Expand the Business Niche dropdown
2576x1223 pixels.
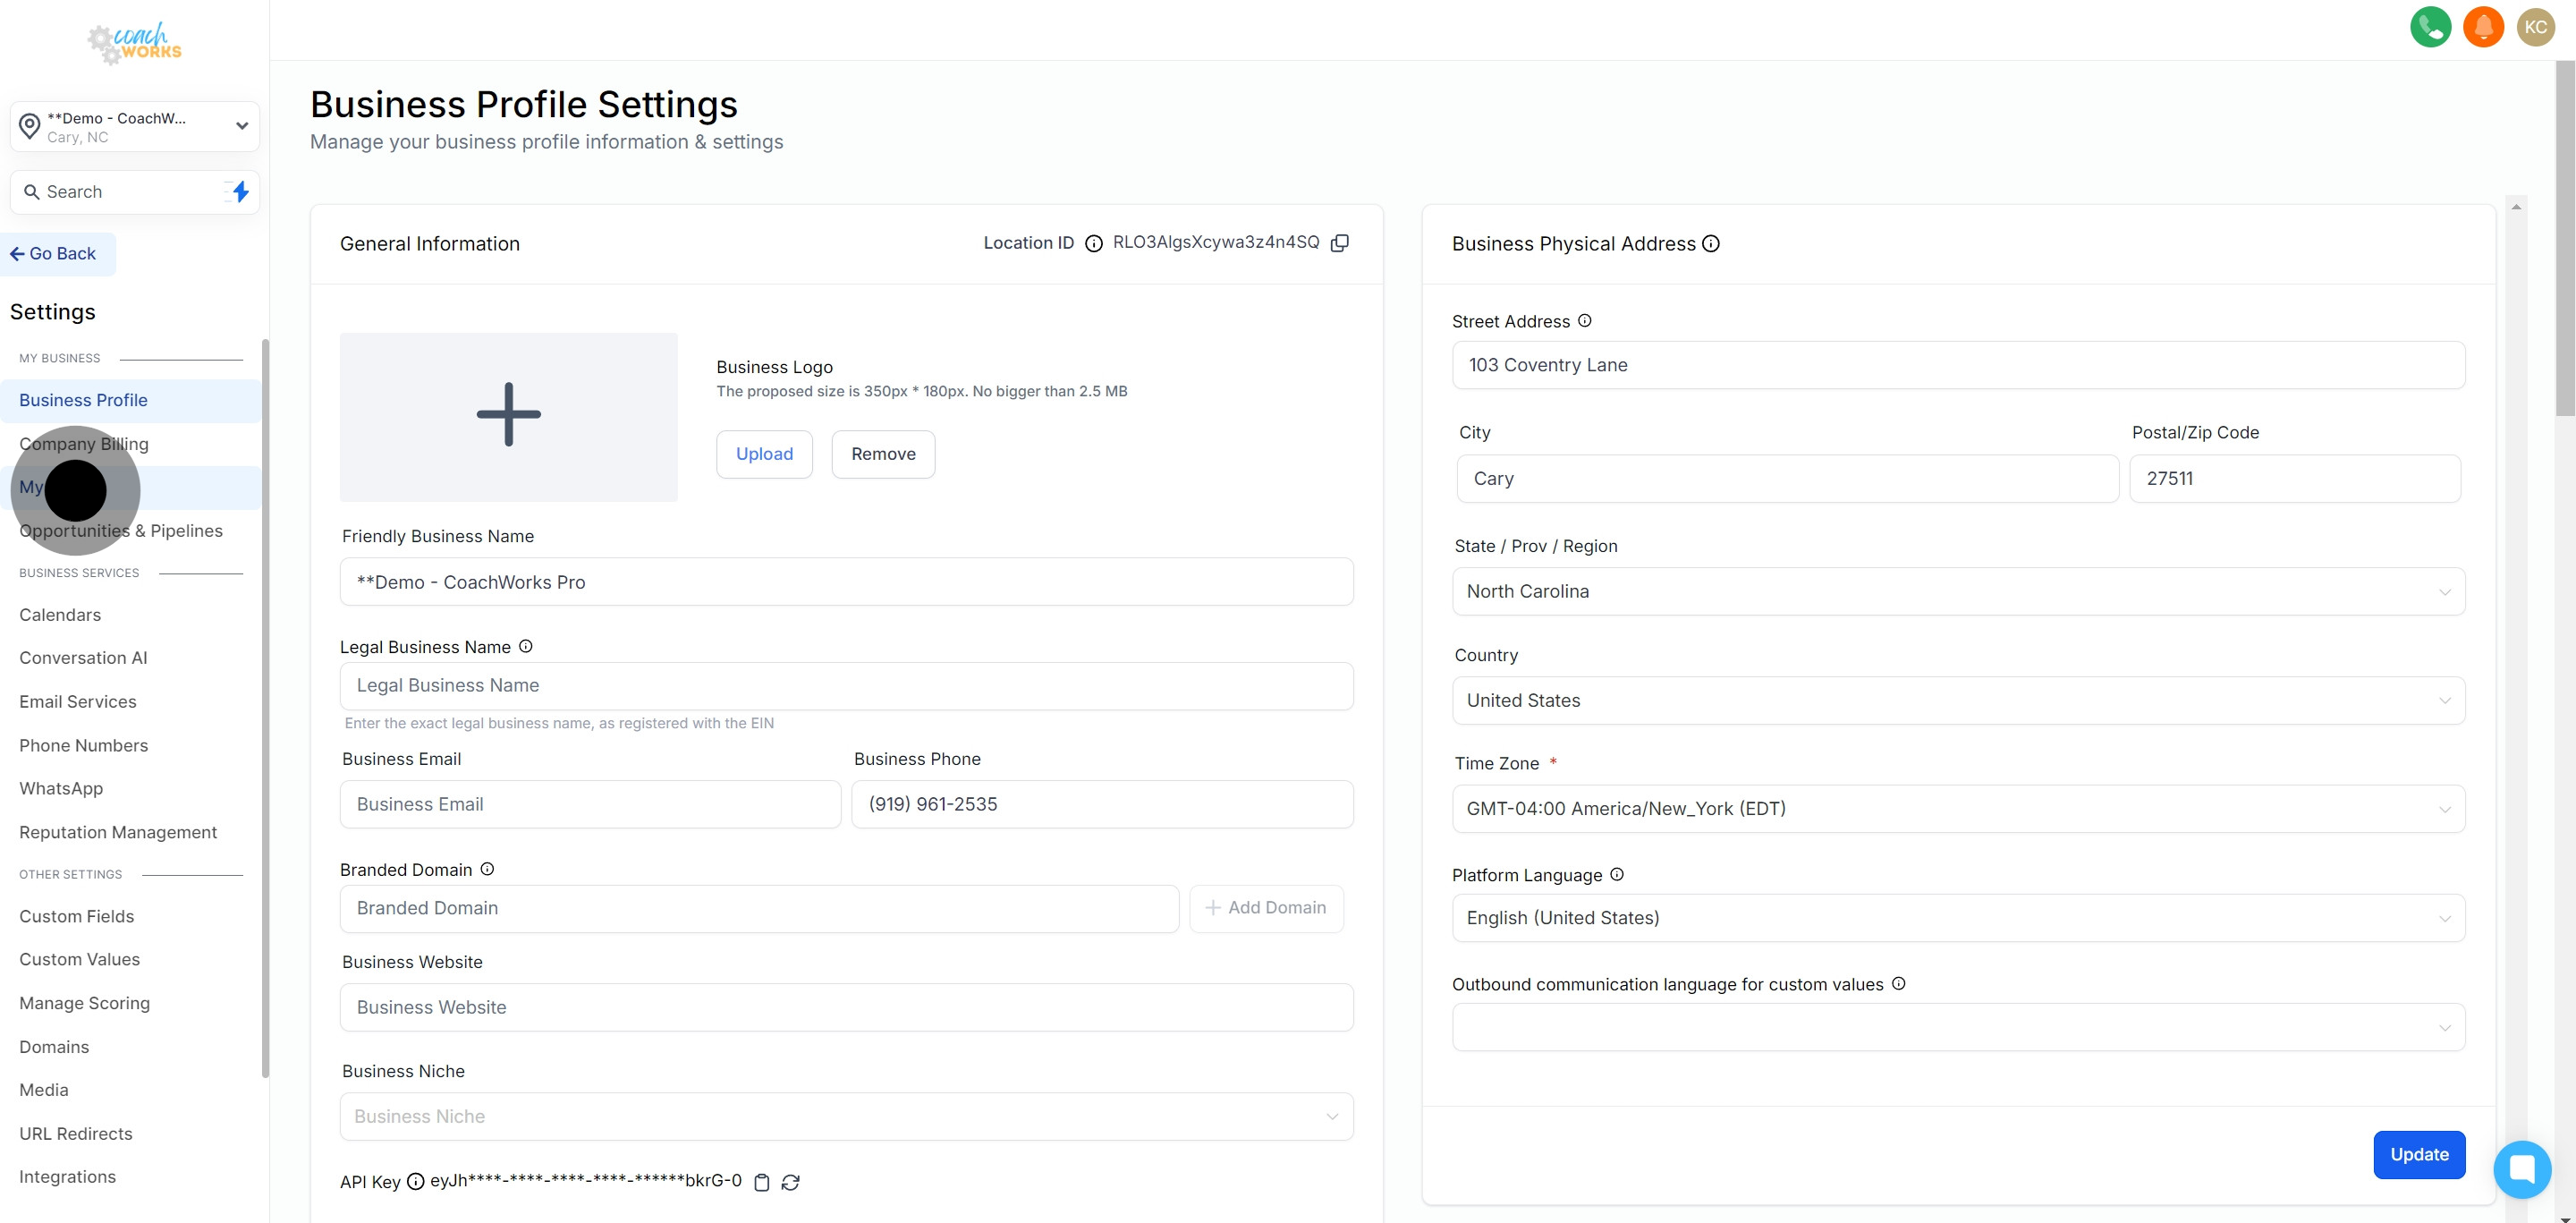[x=846, y=1116]
